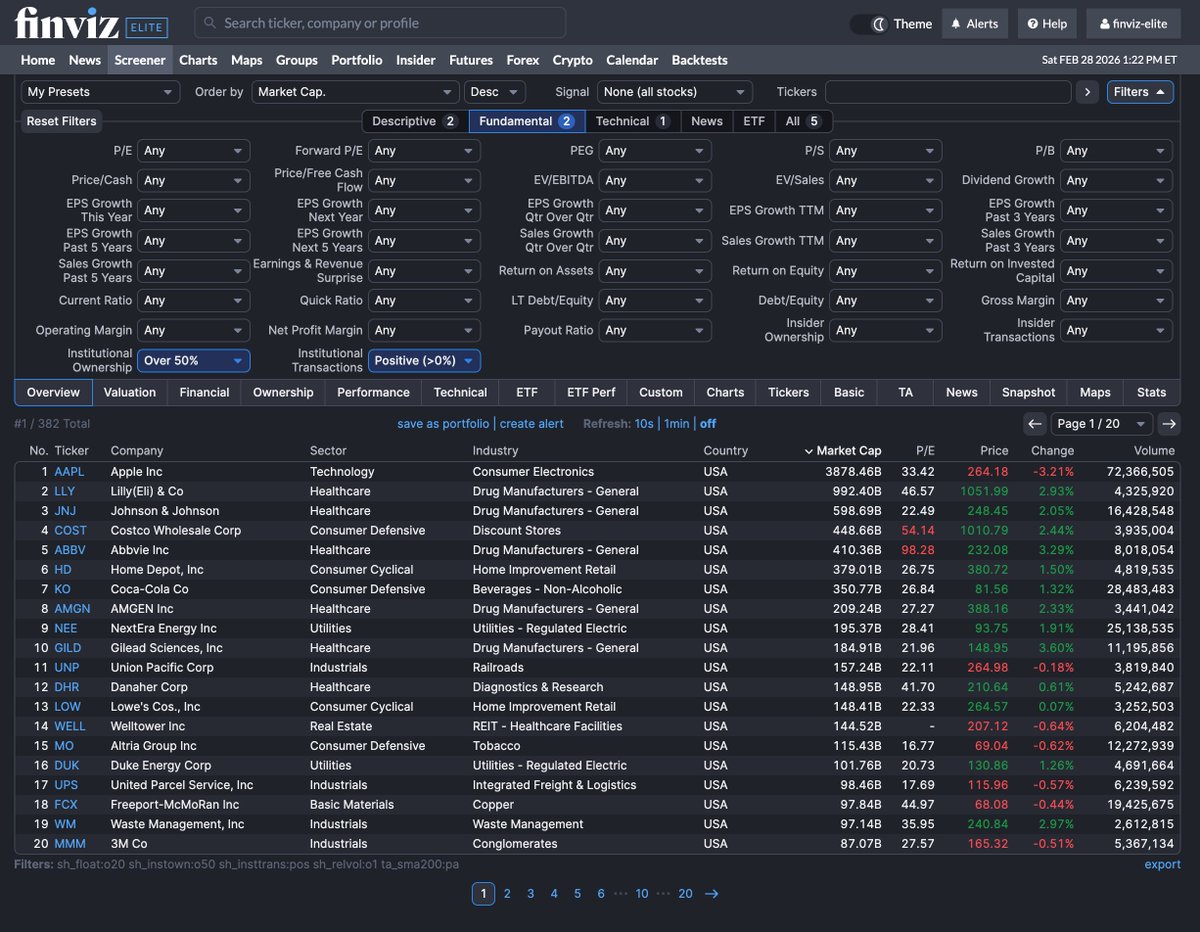
Task: Open the Gross Margin filter dropdown
Action: point(1117,301)
